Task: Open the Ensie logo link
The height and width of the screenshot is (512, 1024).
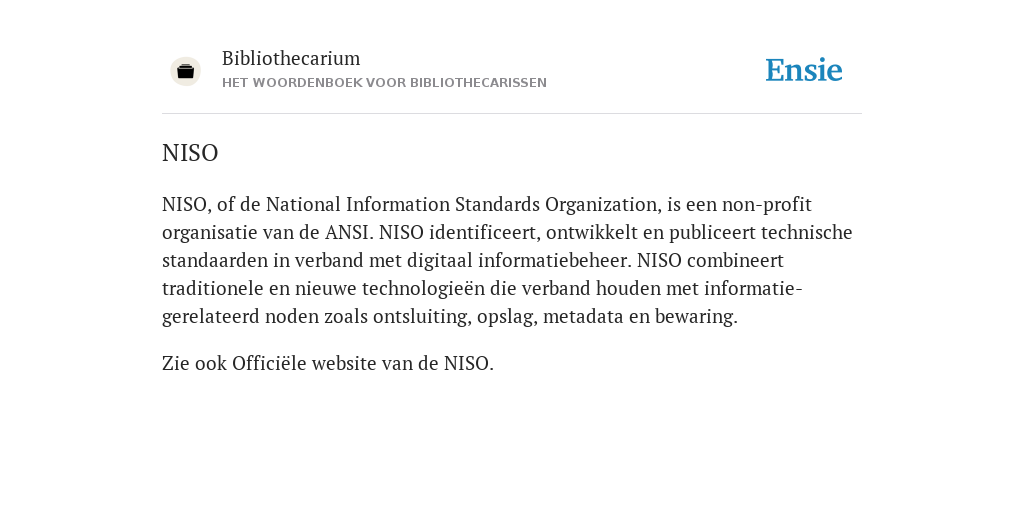Action: 804,70
